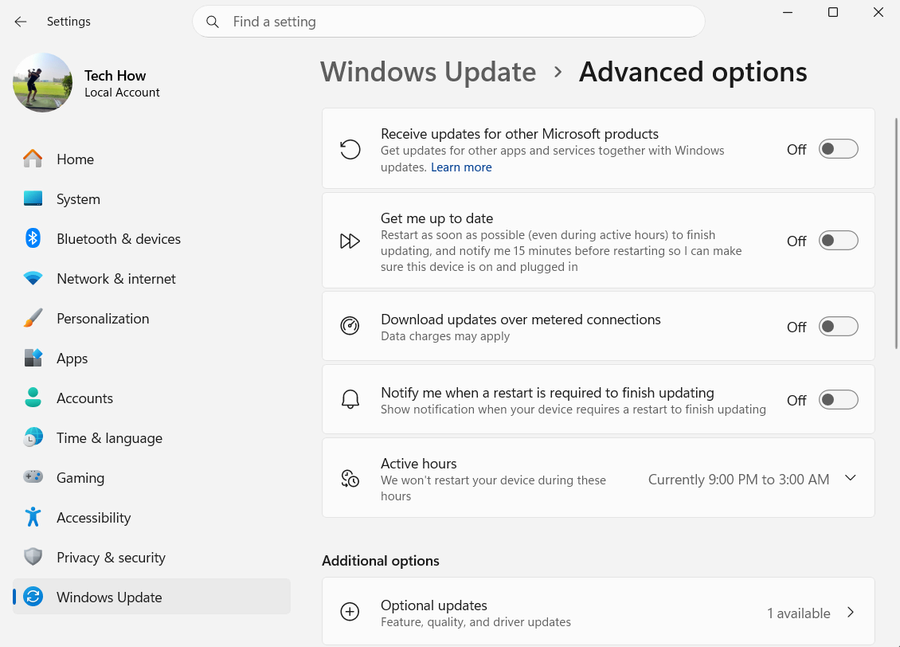
Task: Click Currently 9:00 PM to 3:00 AM text
Action: 739,479
